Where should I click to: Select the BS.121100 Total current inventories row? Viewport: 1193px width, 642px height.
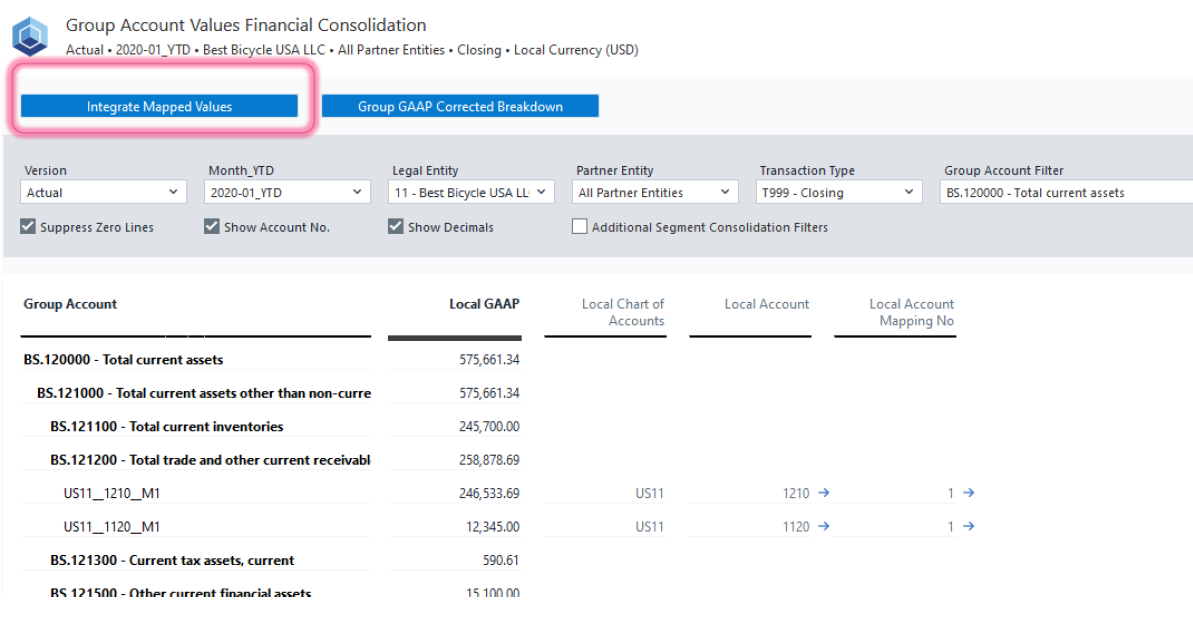point(167,427)
